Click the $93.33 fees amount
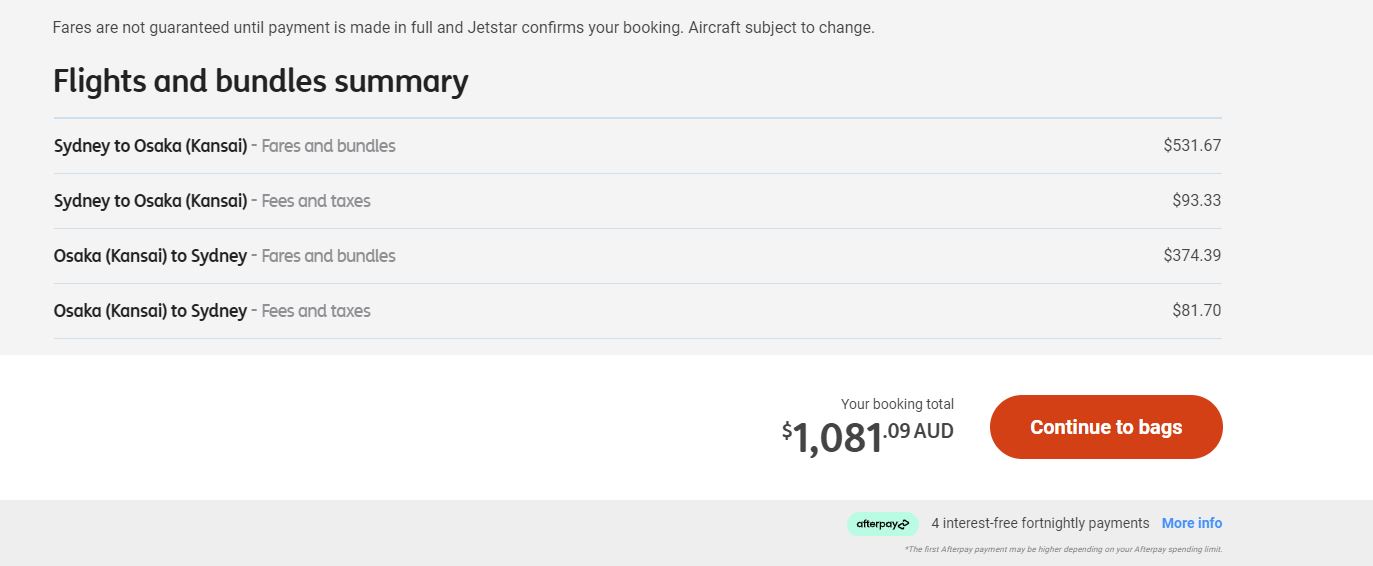 tap(1197, 200)
